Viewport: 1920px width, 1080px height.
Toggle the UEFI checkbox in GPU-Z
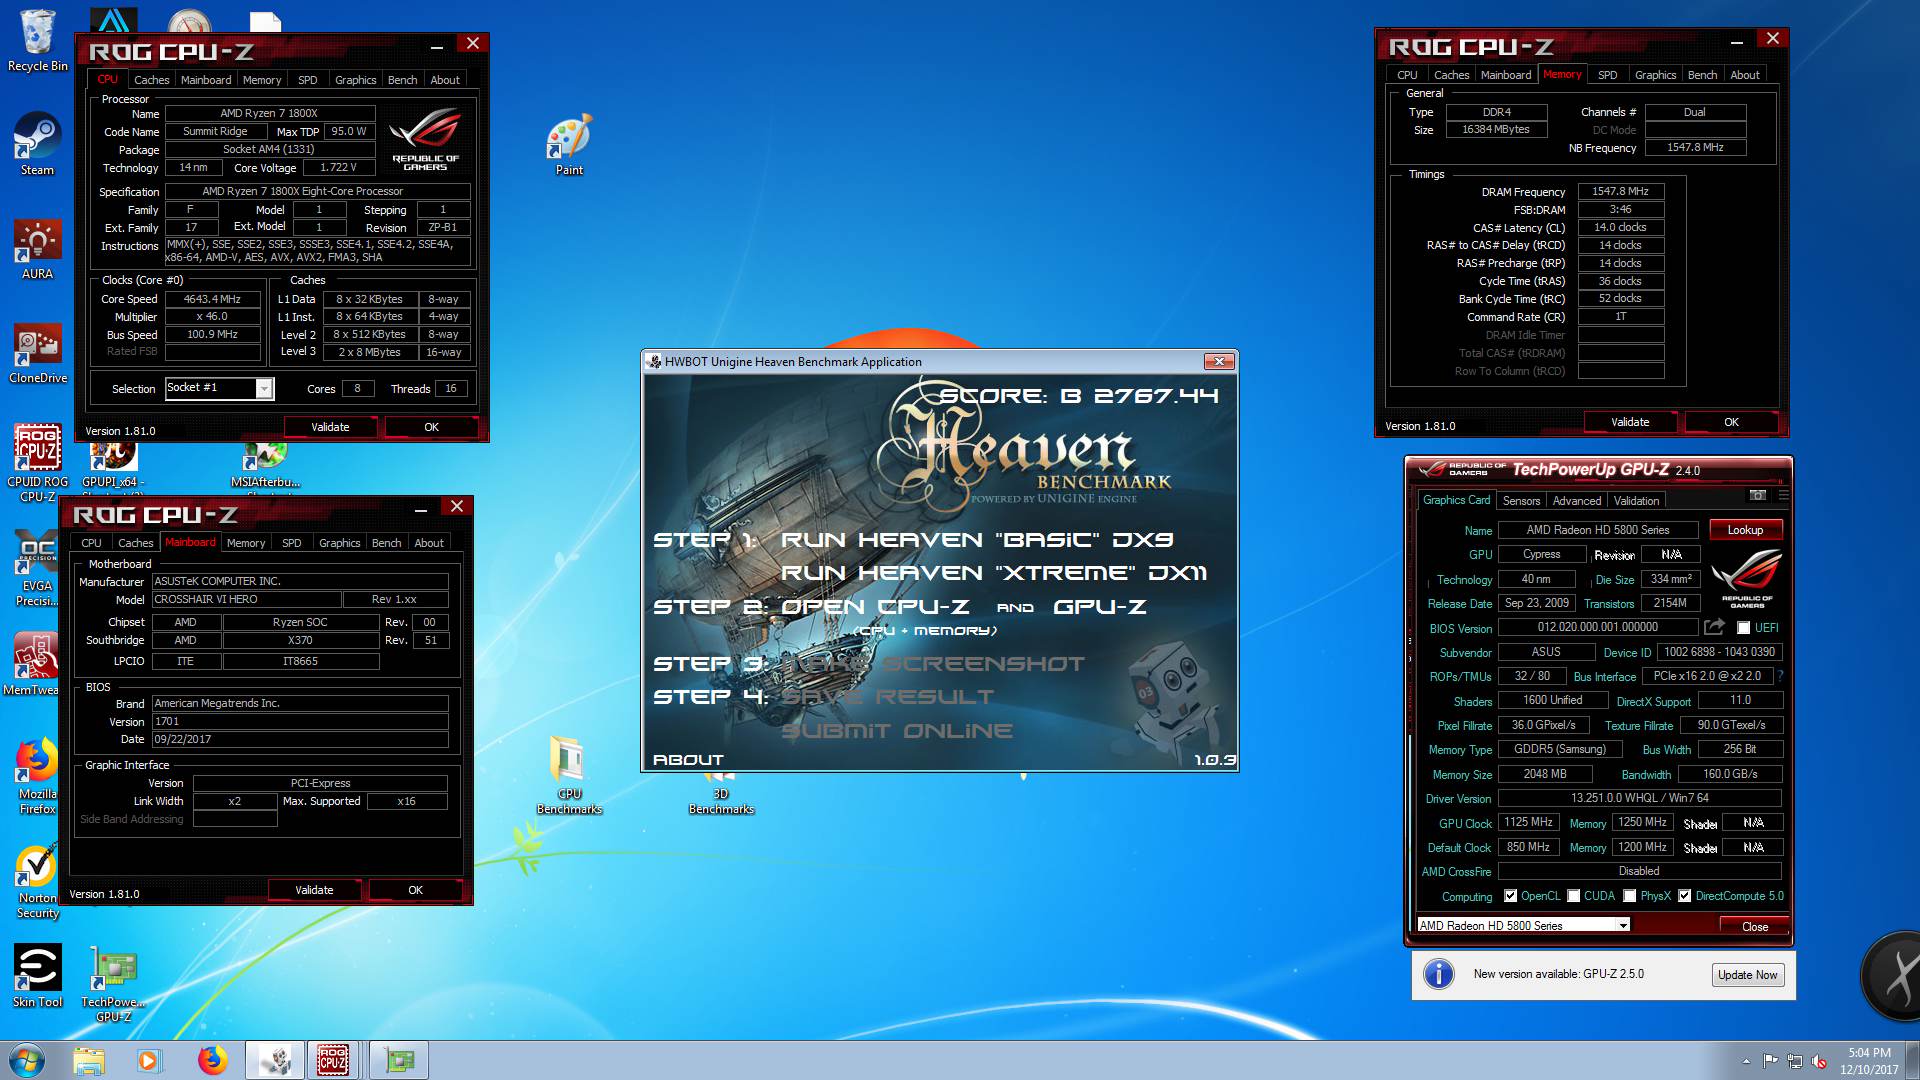[1743, 628]
